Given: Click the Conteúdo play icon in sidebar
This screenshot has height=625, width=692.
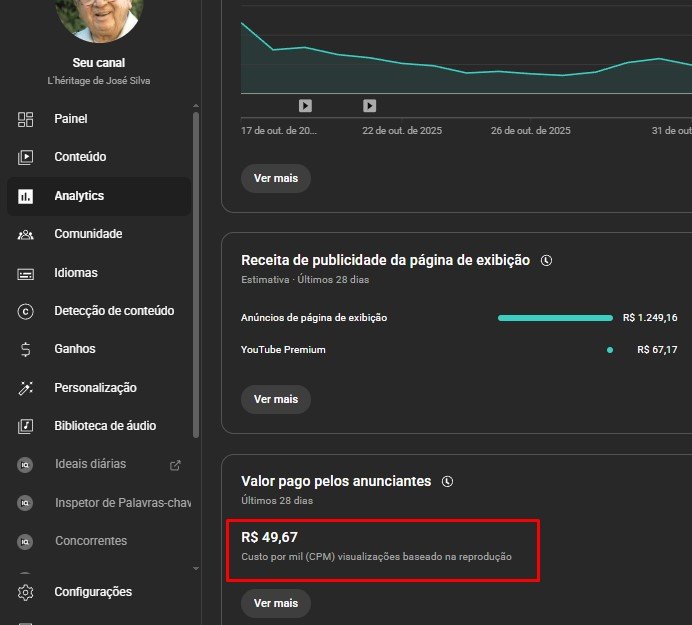Looking at the screenshot, I should coord(25,157).
